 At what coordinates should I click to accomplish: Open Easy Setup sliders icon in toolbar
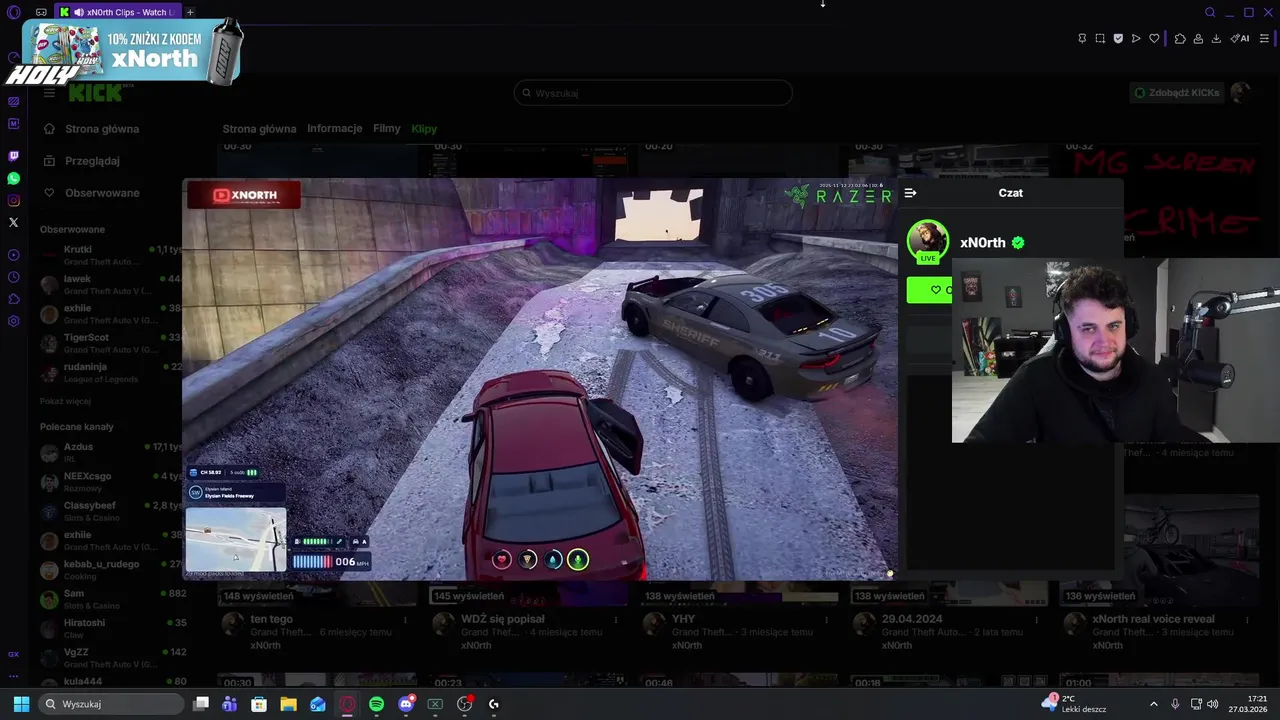(1265, 39)
